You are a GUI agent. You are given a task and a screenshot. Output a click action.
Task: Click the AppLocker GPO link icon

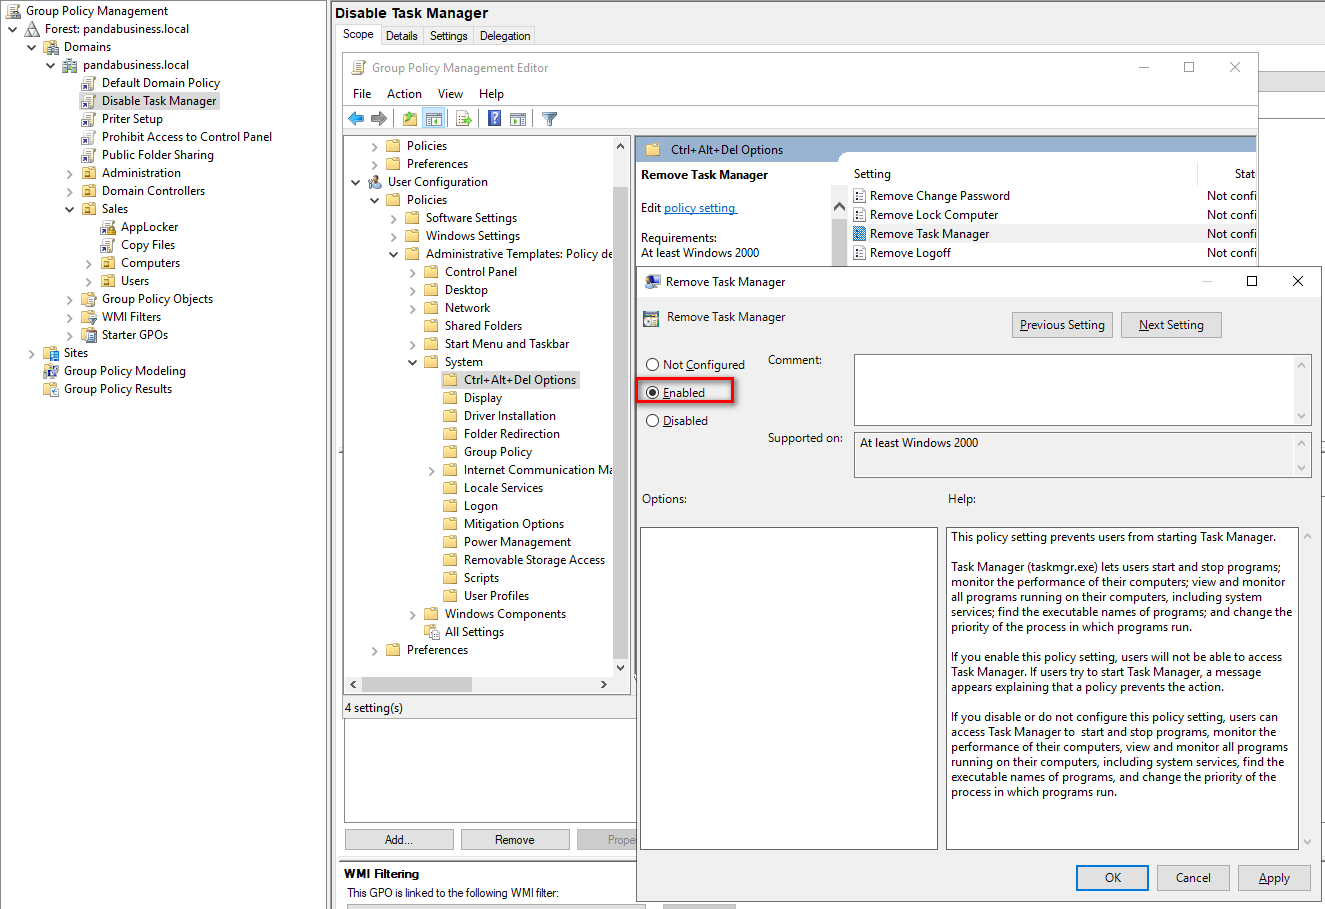click(108, 227)
